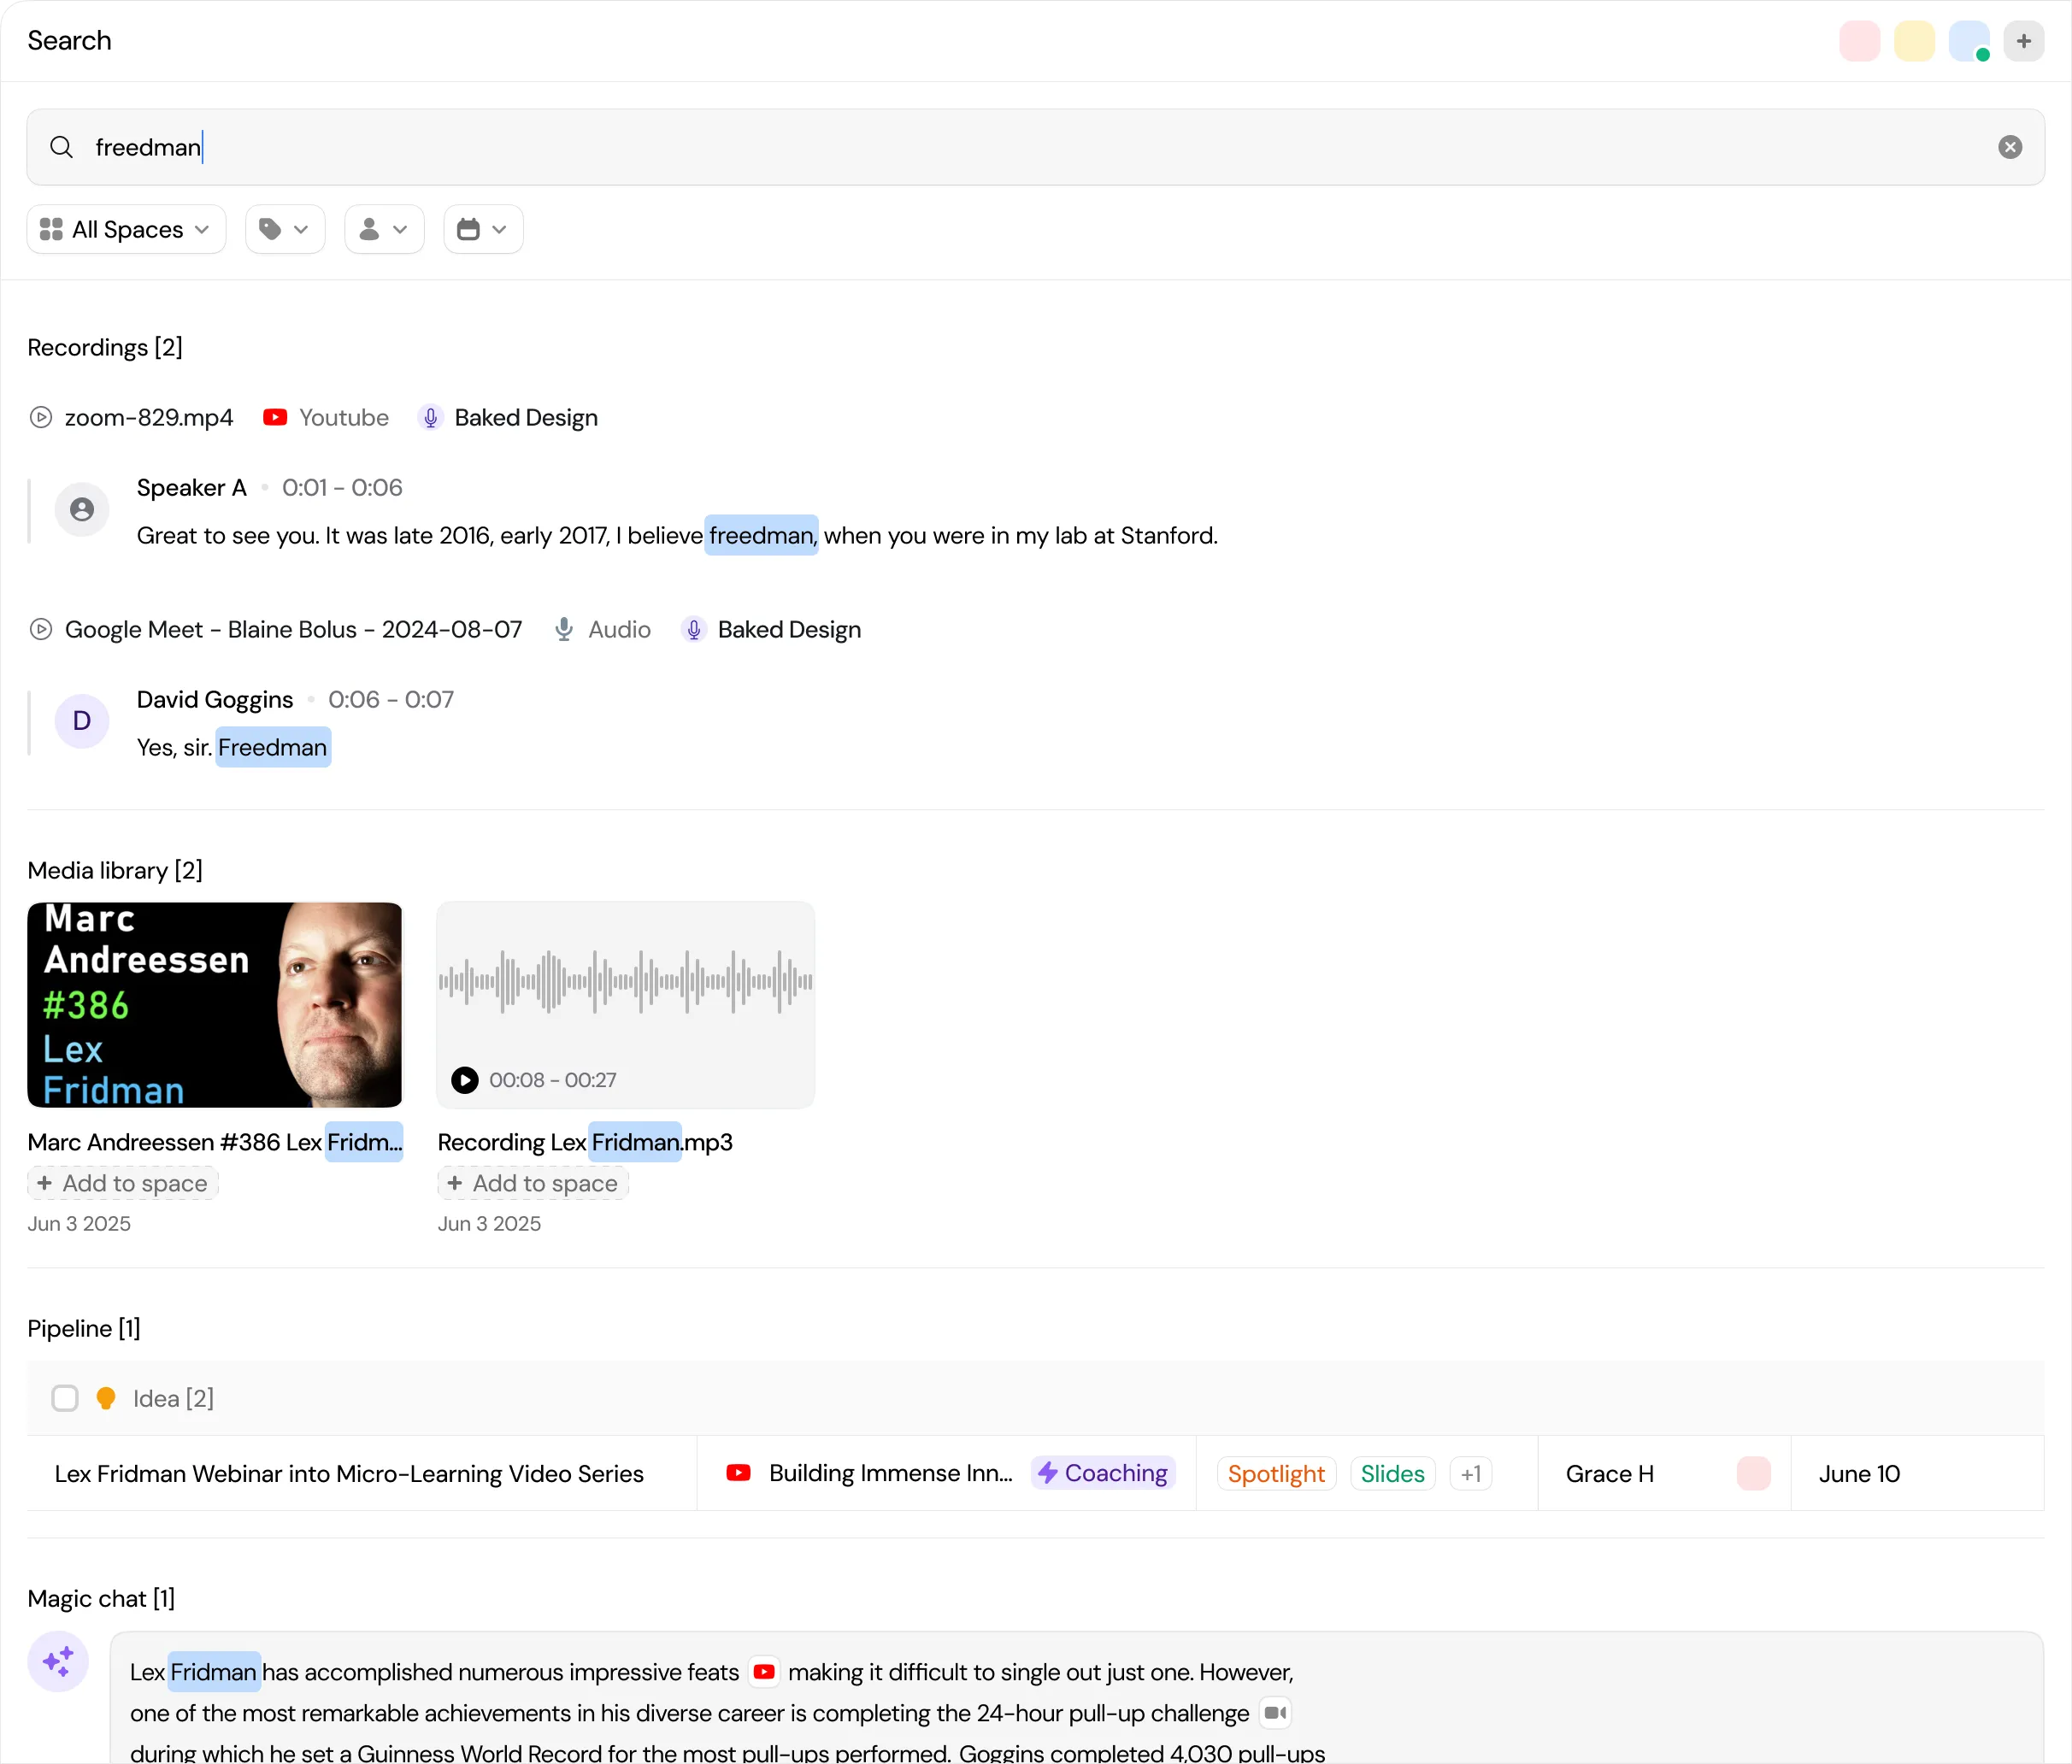Open Building Immense Inn... source
The height and width of the screenshot is (1764, 2072).
pos(890,1473)
